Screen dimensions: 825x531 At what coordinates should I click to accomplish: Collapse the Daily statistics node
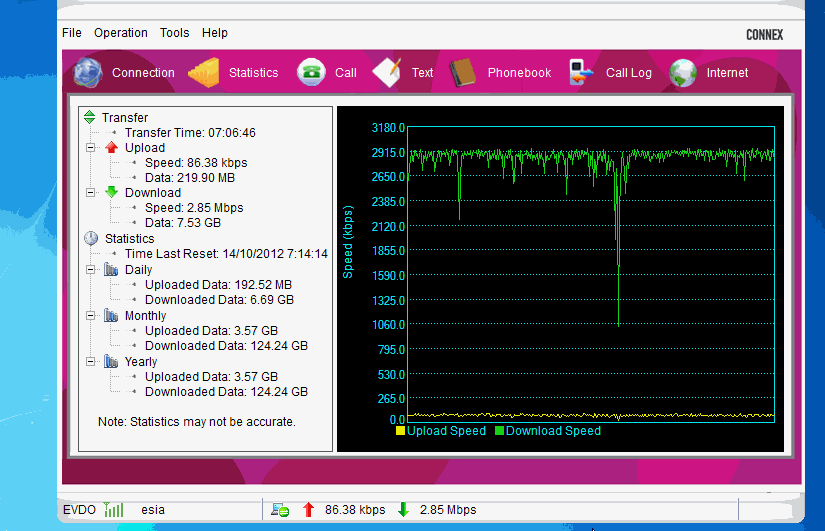coord(90,269)
